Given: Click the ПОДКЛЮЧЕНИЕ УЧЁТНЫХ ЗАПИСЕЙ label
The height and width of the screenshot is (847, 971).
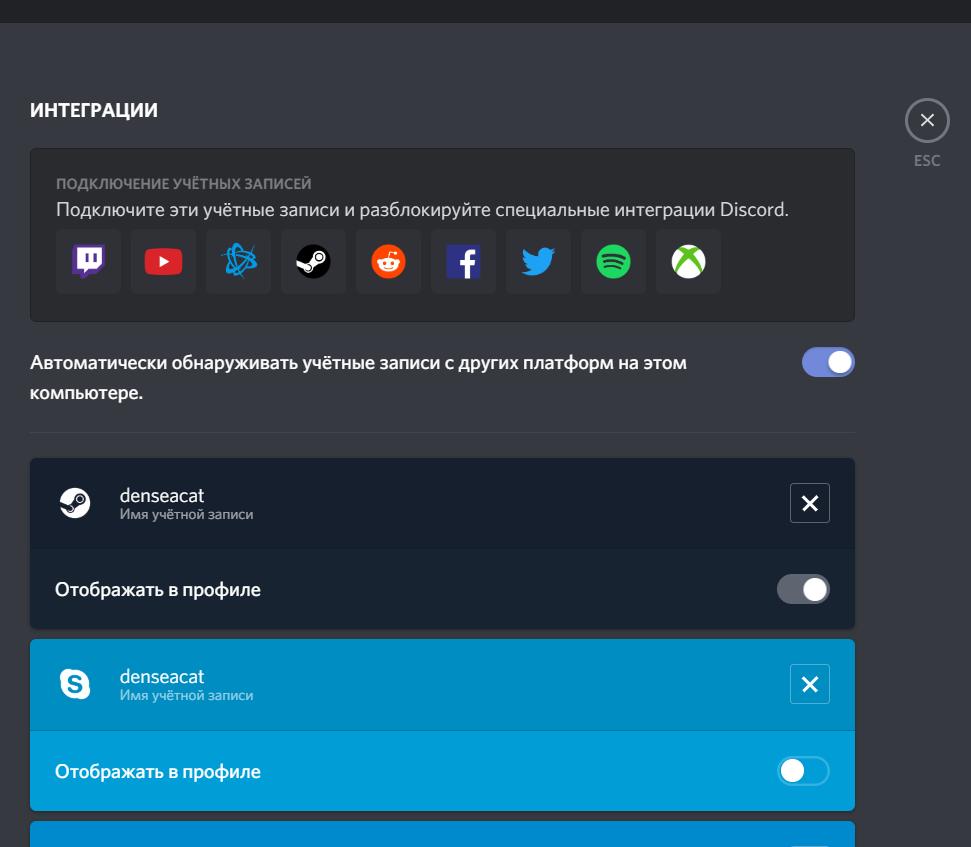Looking at the screenshot, I should coord(183,184).
